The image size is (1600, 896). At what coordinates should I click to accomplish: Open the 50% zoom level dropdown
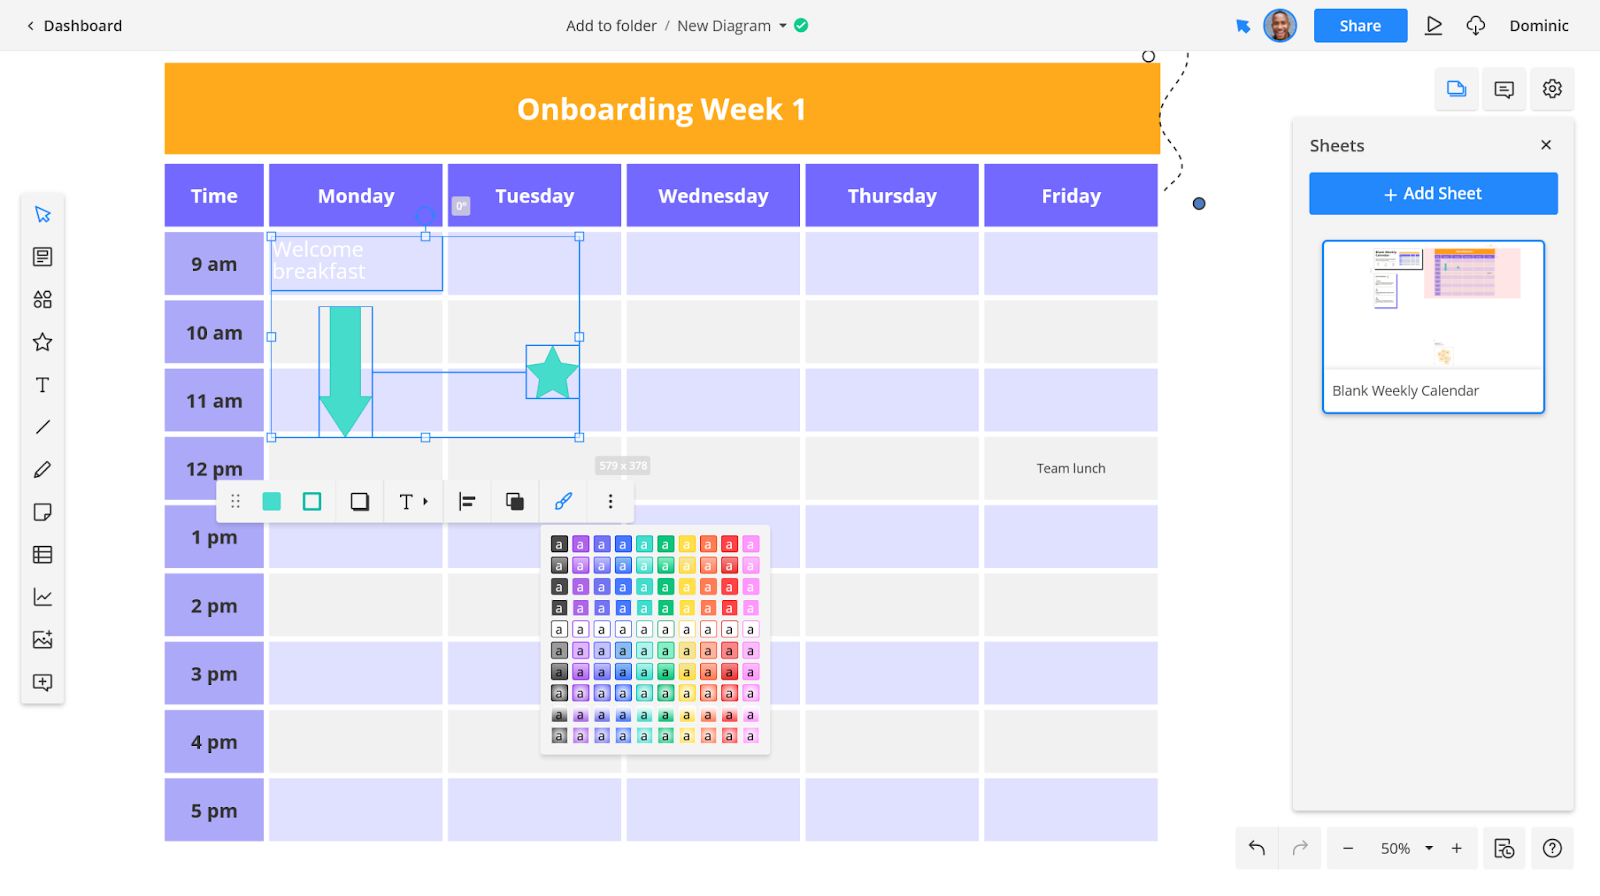(x=1429, y=848)
